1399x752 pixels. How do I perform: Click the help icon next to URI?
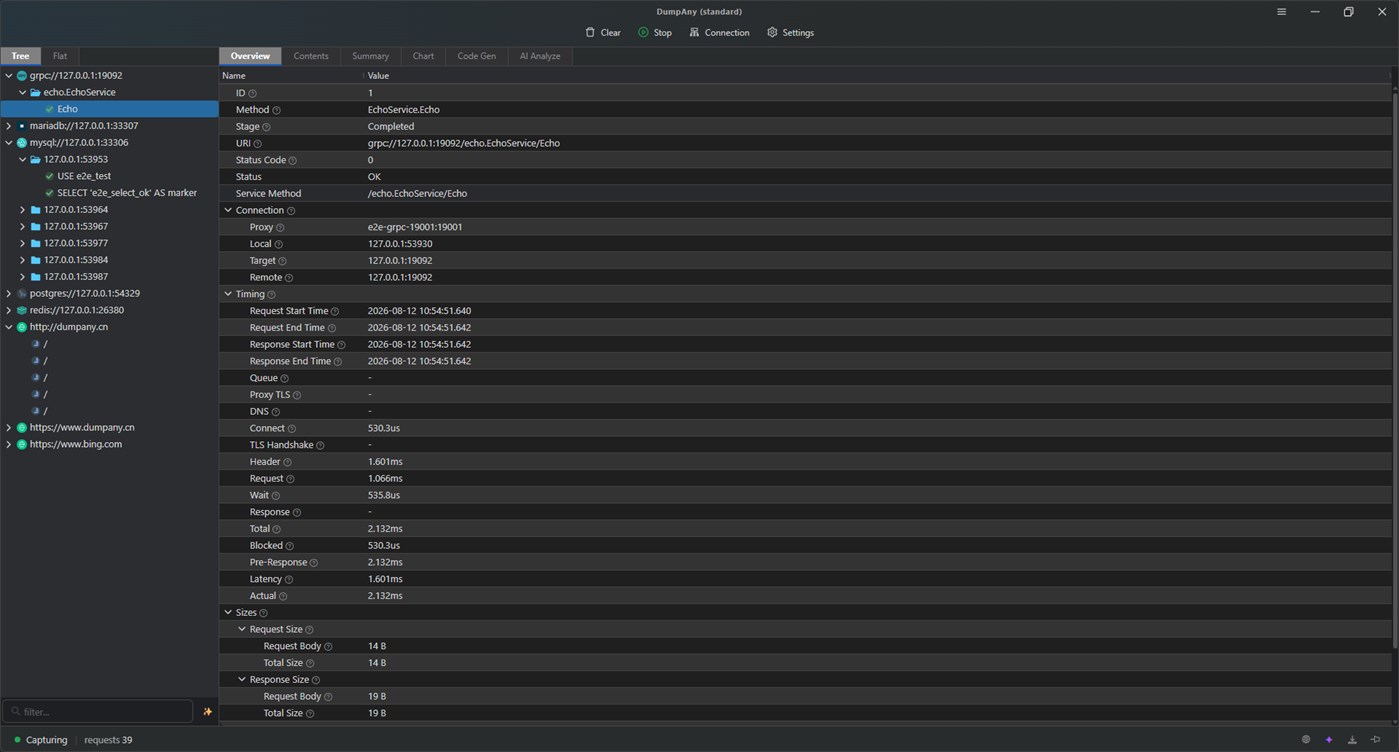point(258,144)
